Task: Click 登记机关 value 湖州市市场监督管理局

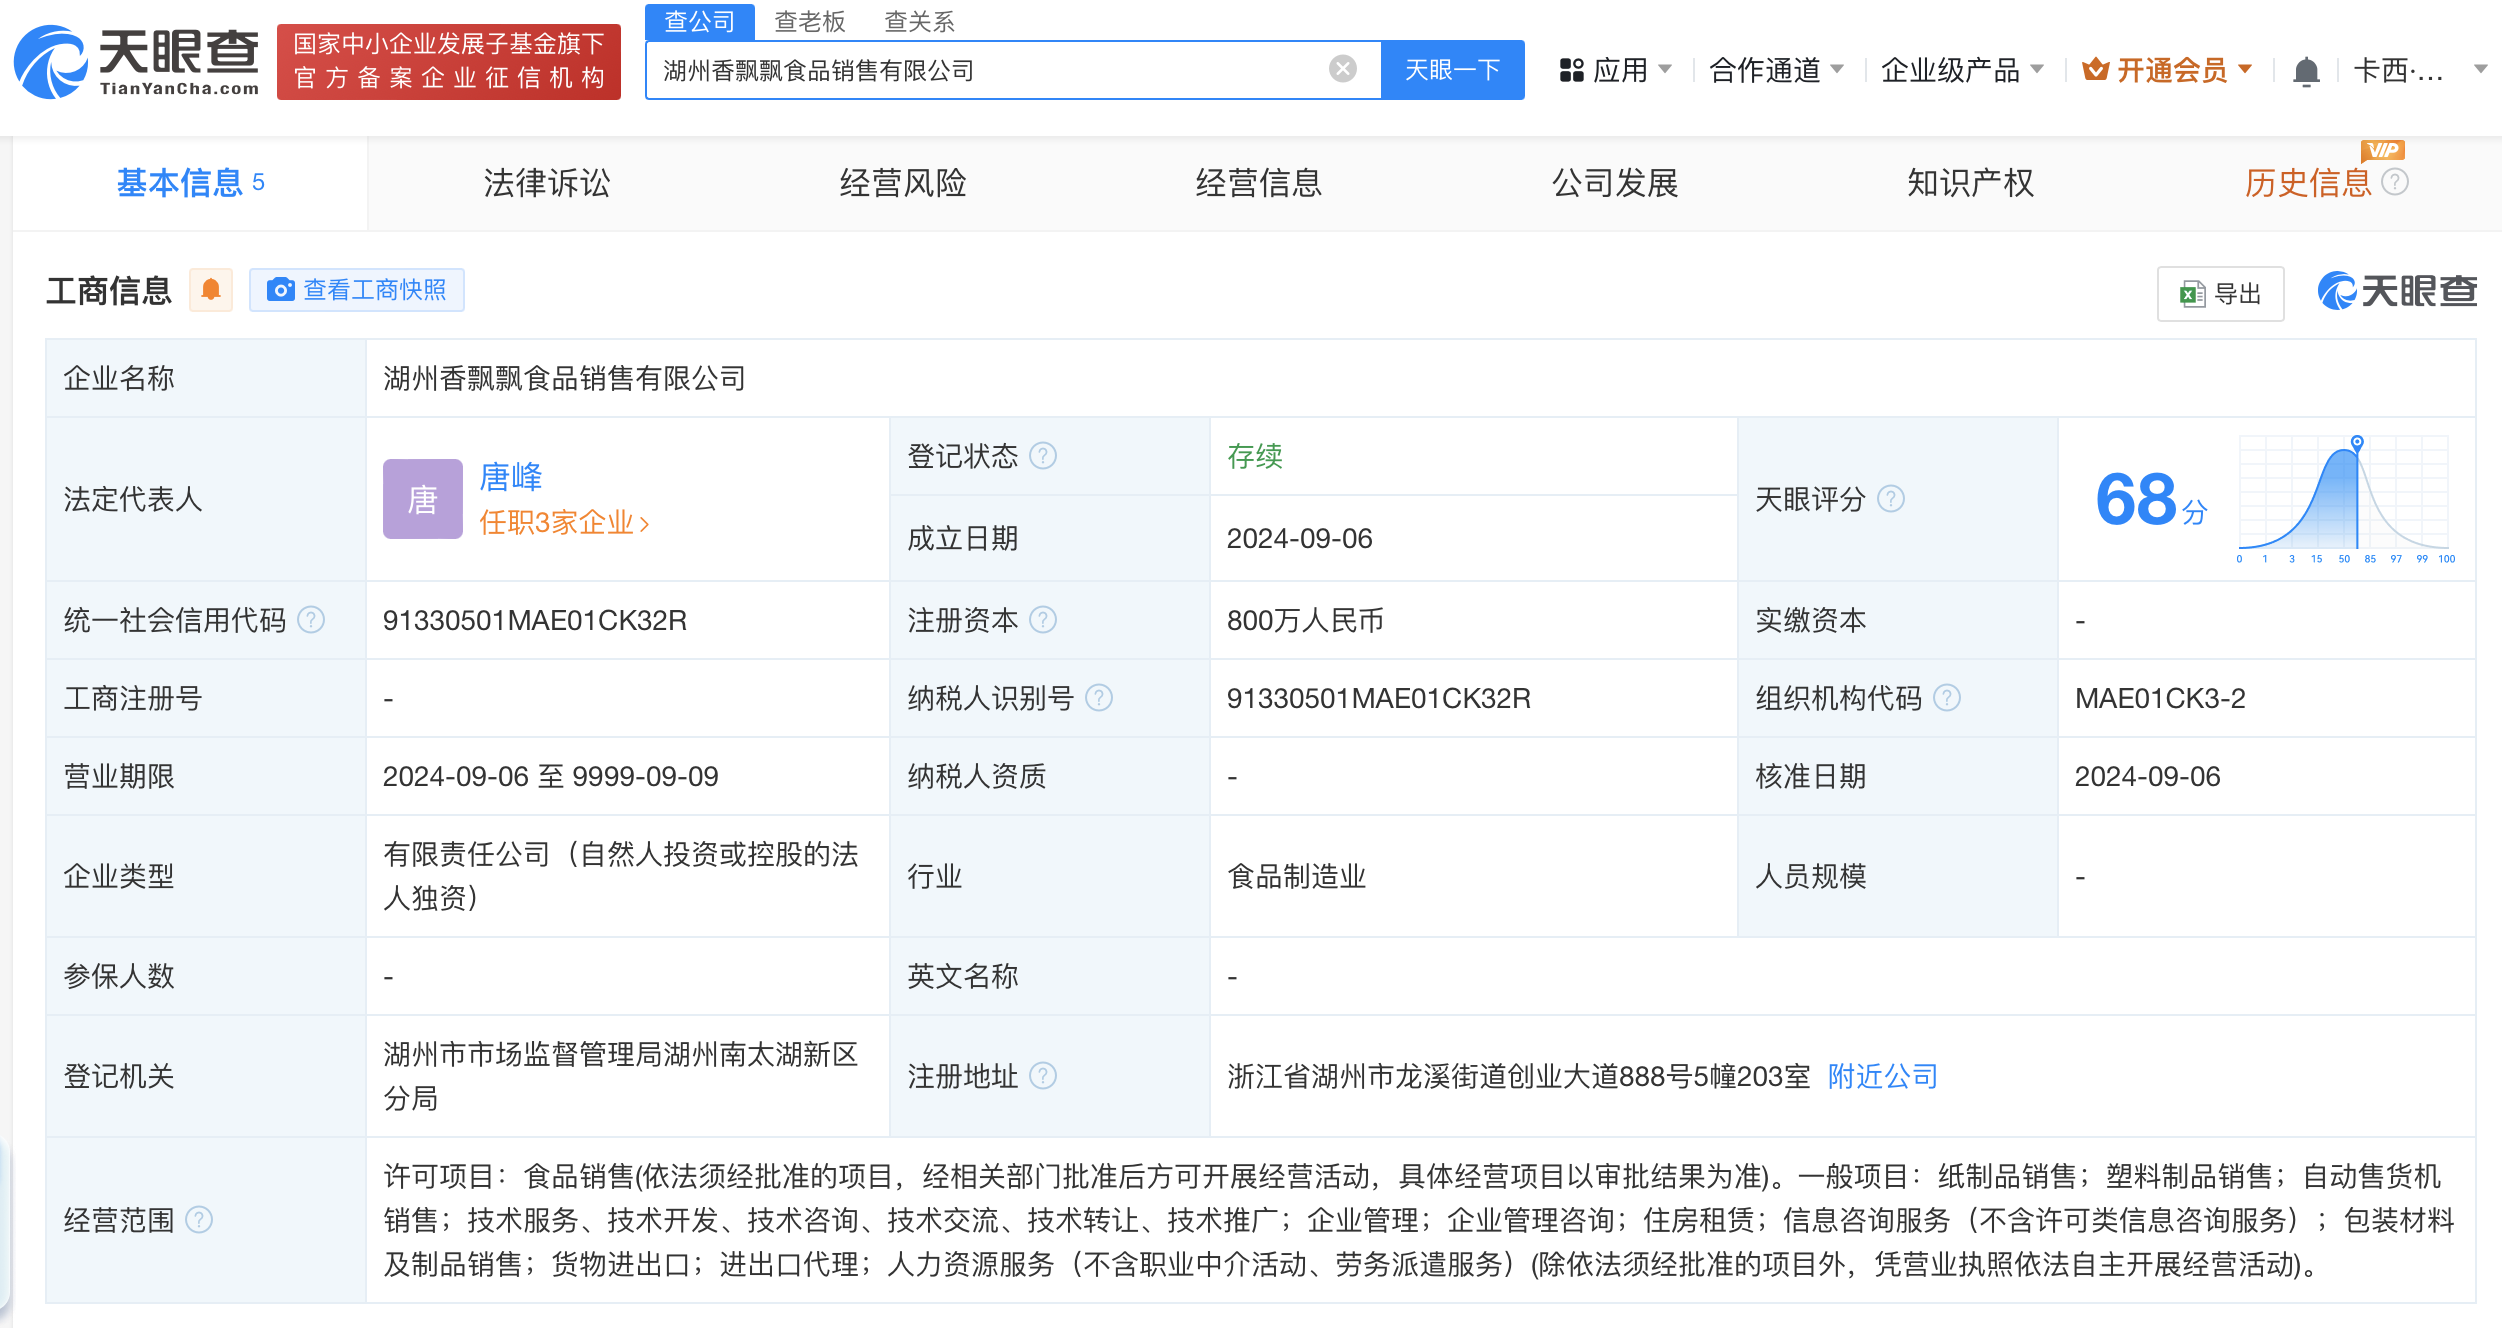Action: click(620, 1076)
